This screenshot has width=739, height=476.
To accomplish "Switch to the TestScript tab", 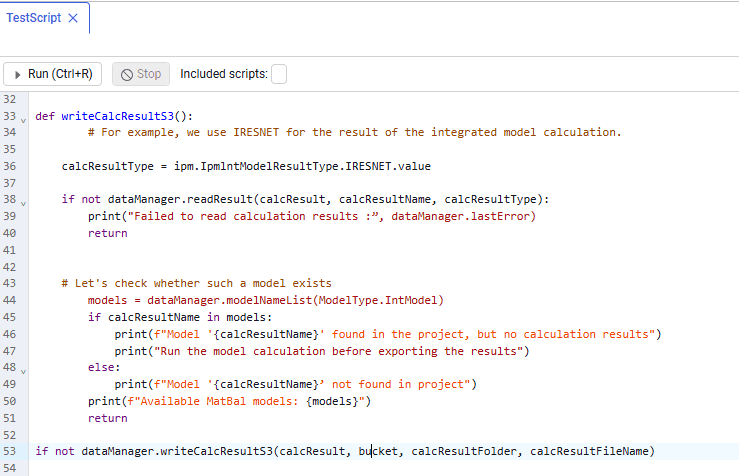I will tap(33, 18).
